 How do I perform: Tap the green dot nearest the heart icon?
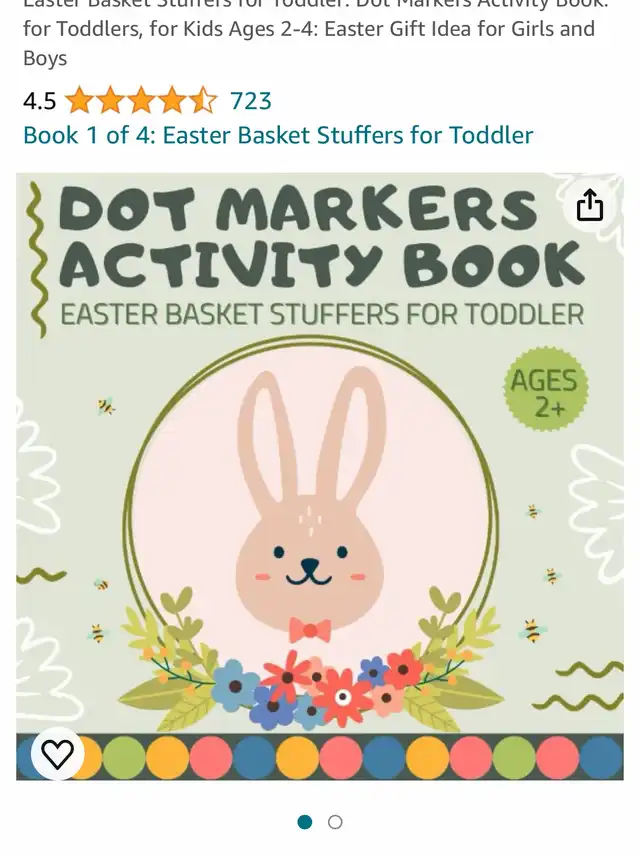tap(123, 757)
